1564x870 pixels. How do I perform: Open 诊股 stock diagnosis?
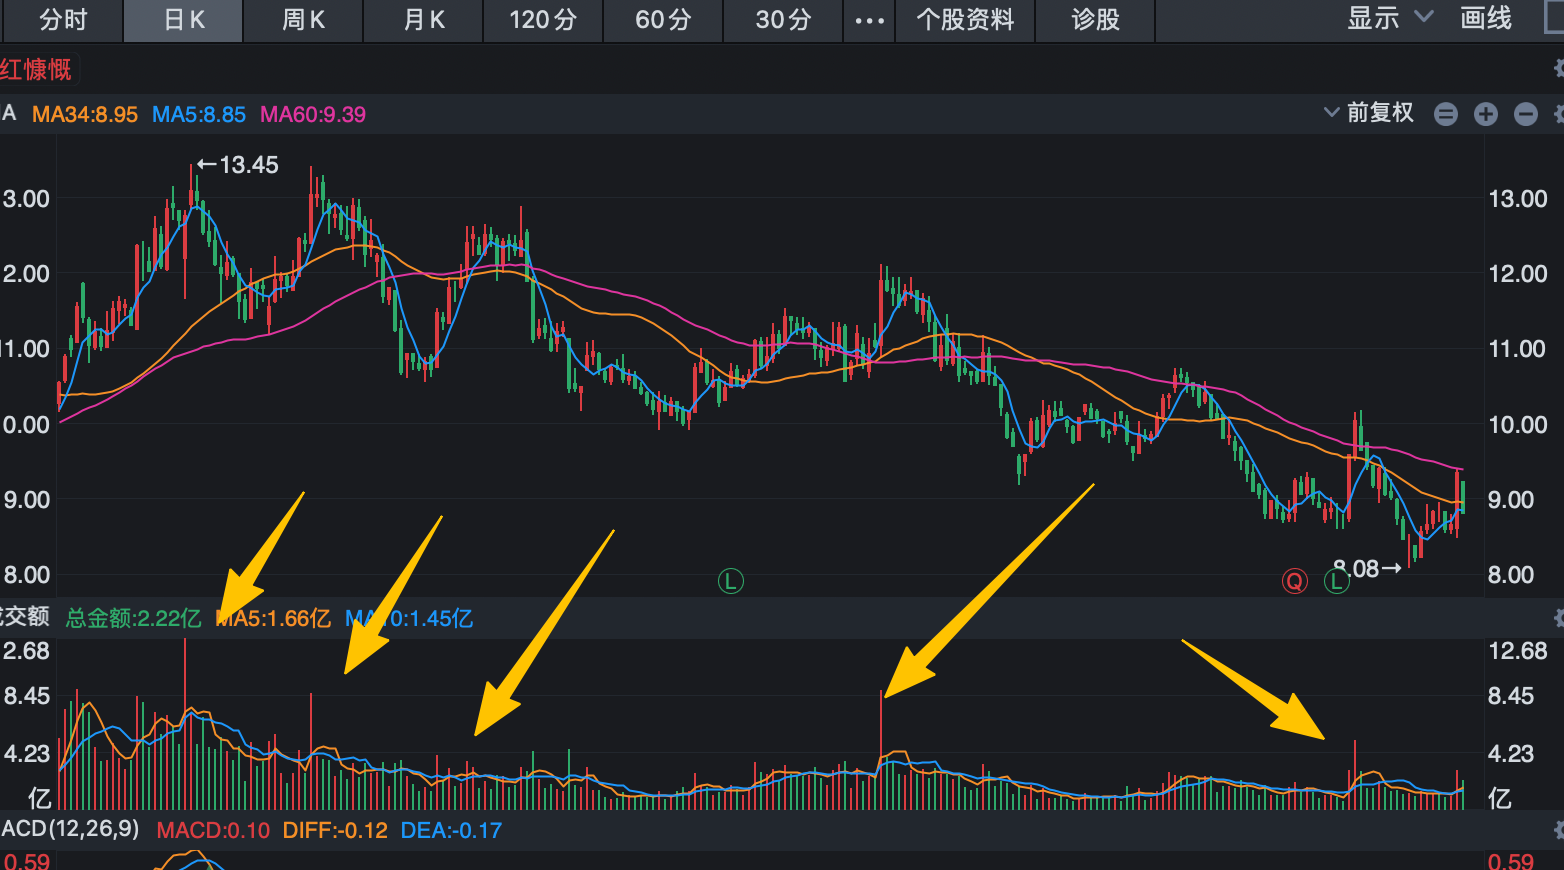[1095, 20]
